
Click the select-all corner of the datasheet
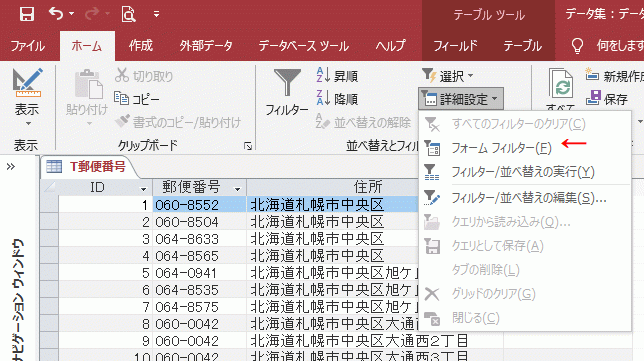pyautogui.click(x=50, y=188)
